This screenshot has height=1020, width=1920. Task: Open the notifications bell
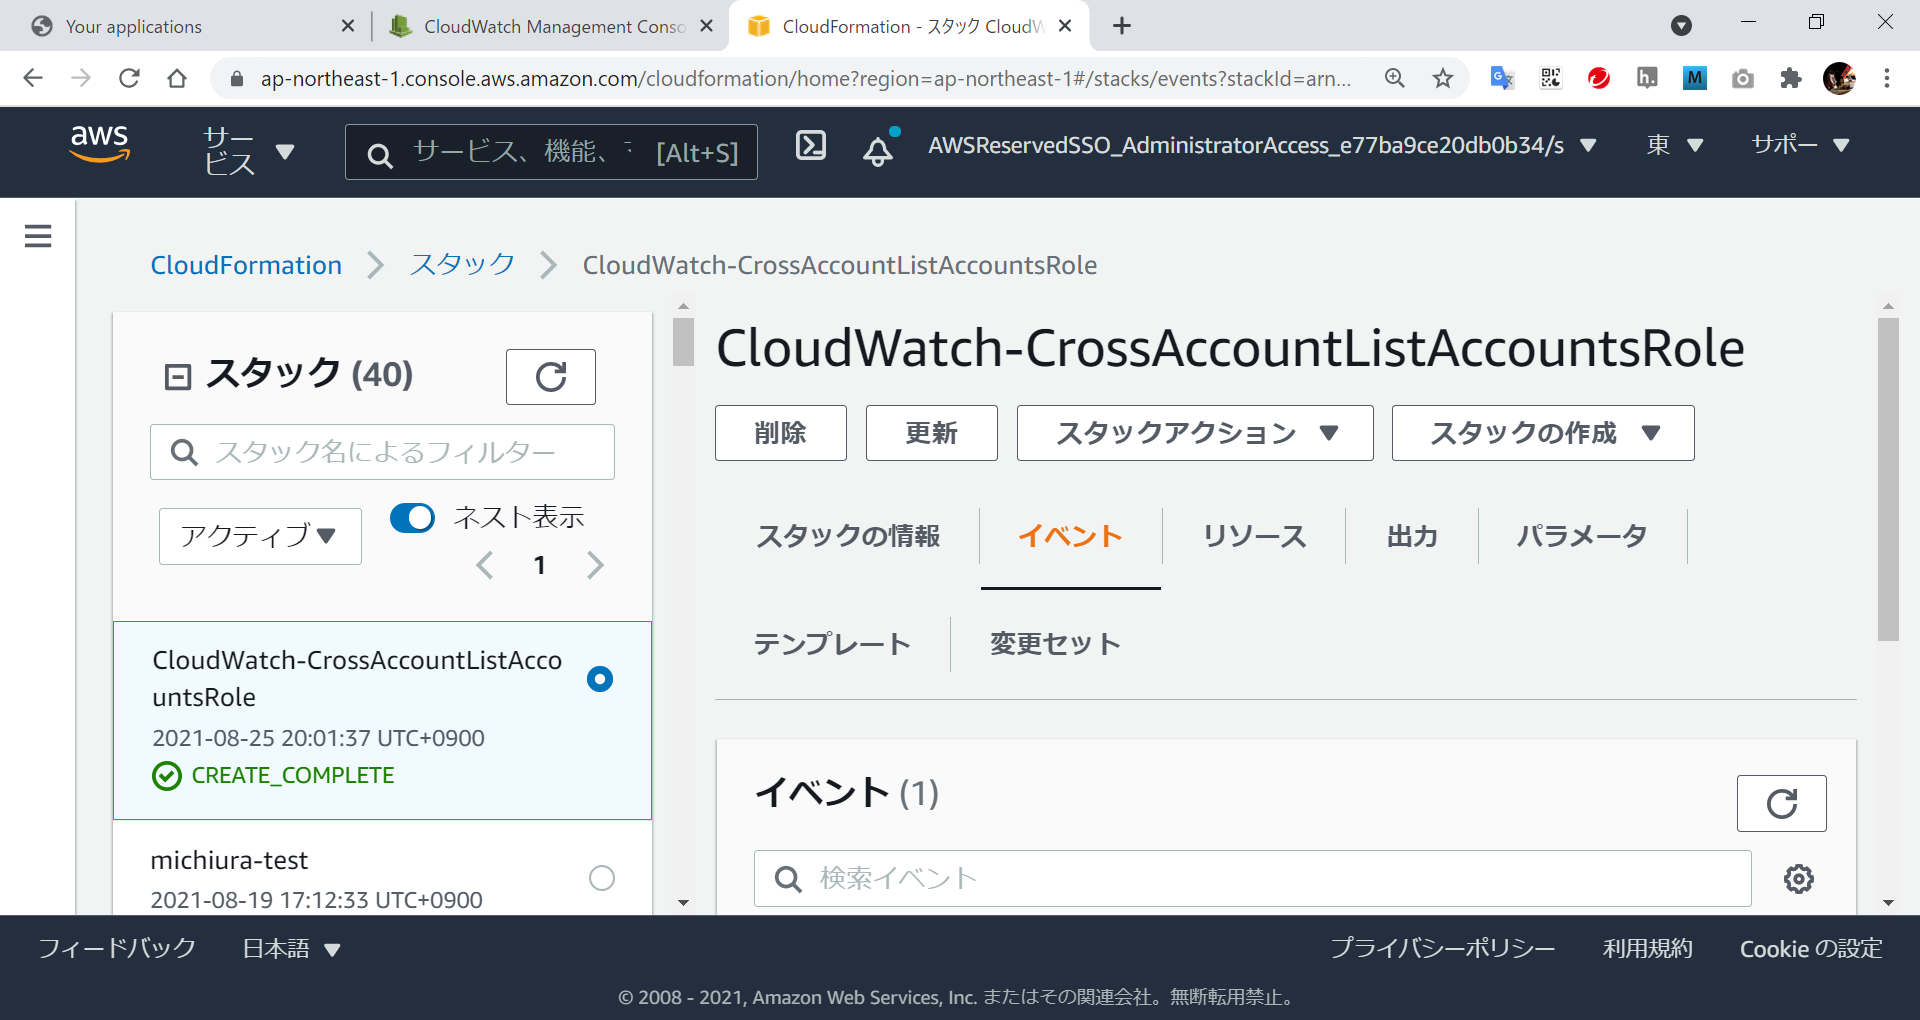878,150
